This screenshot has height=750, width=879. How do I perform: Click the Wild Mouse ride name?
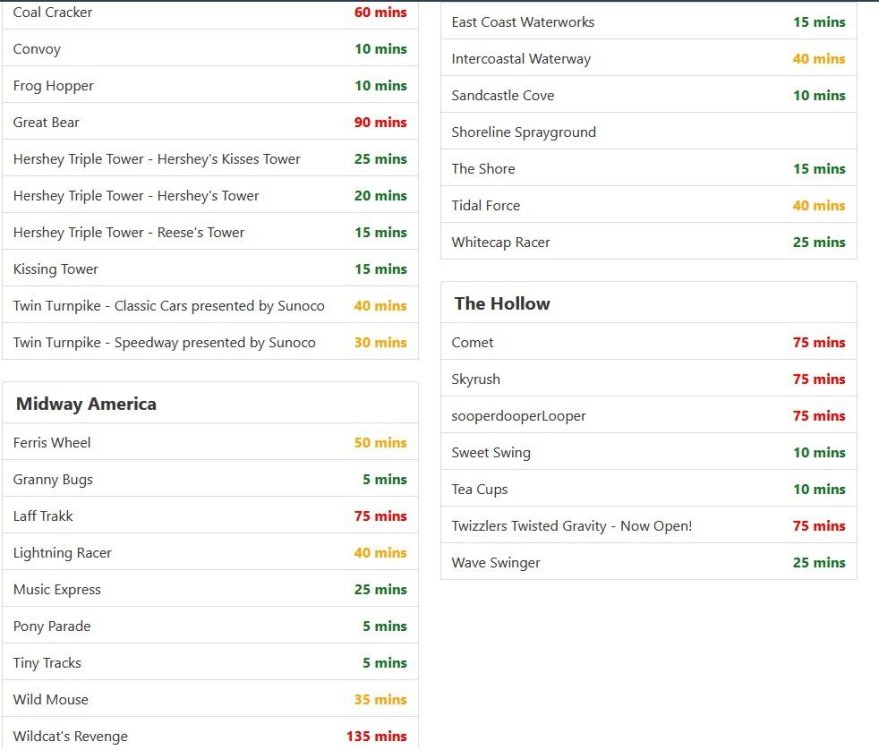pos(51,700)
